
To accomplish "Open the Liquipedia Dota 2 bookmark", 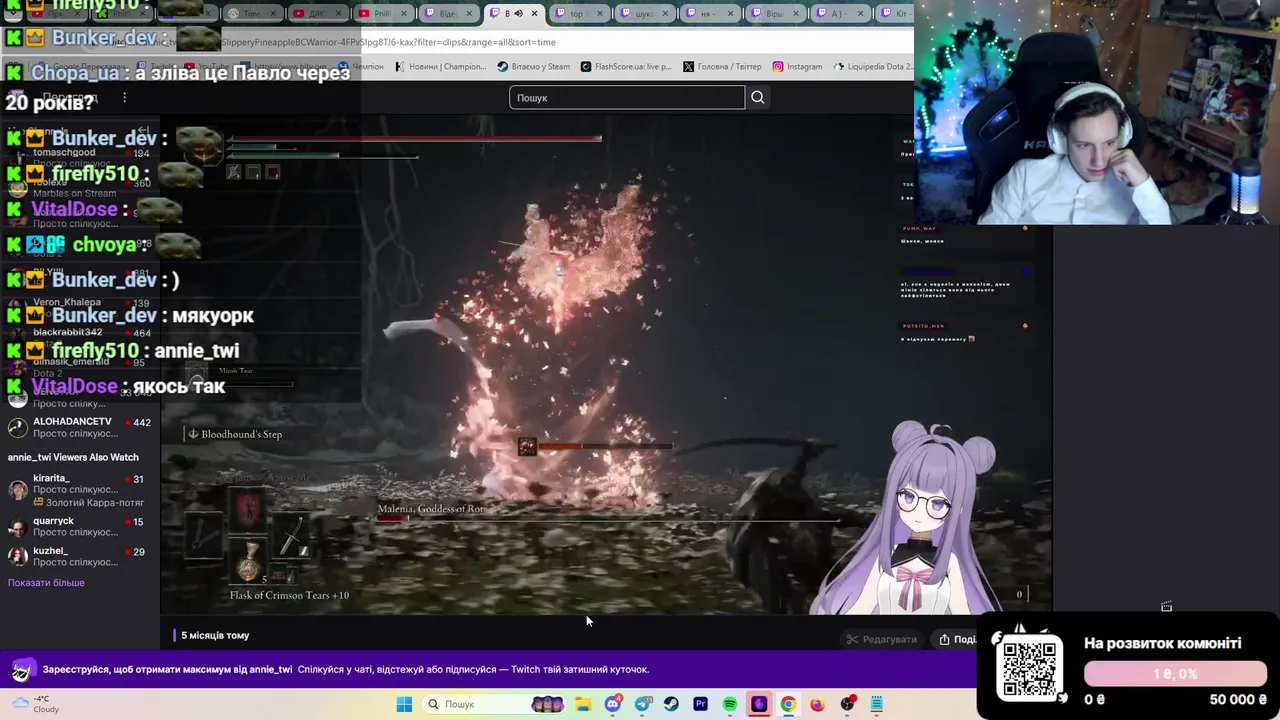I will tap(872, 66).
